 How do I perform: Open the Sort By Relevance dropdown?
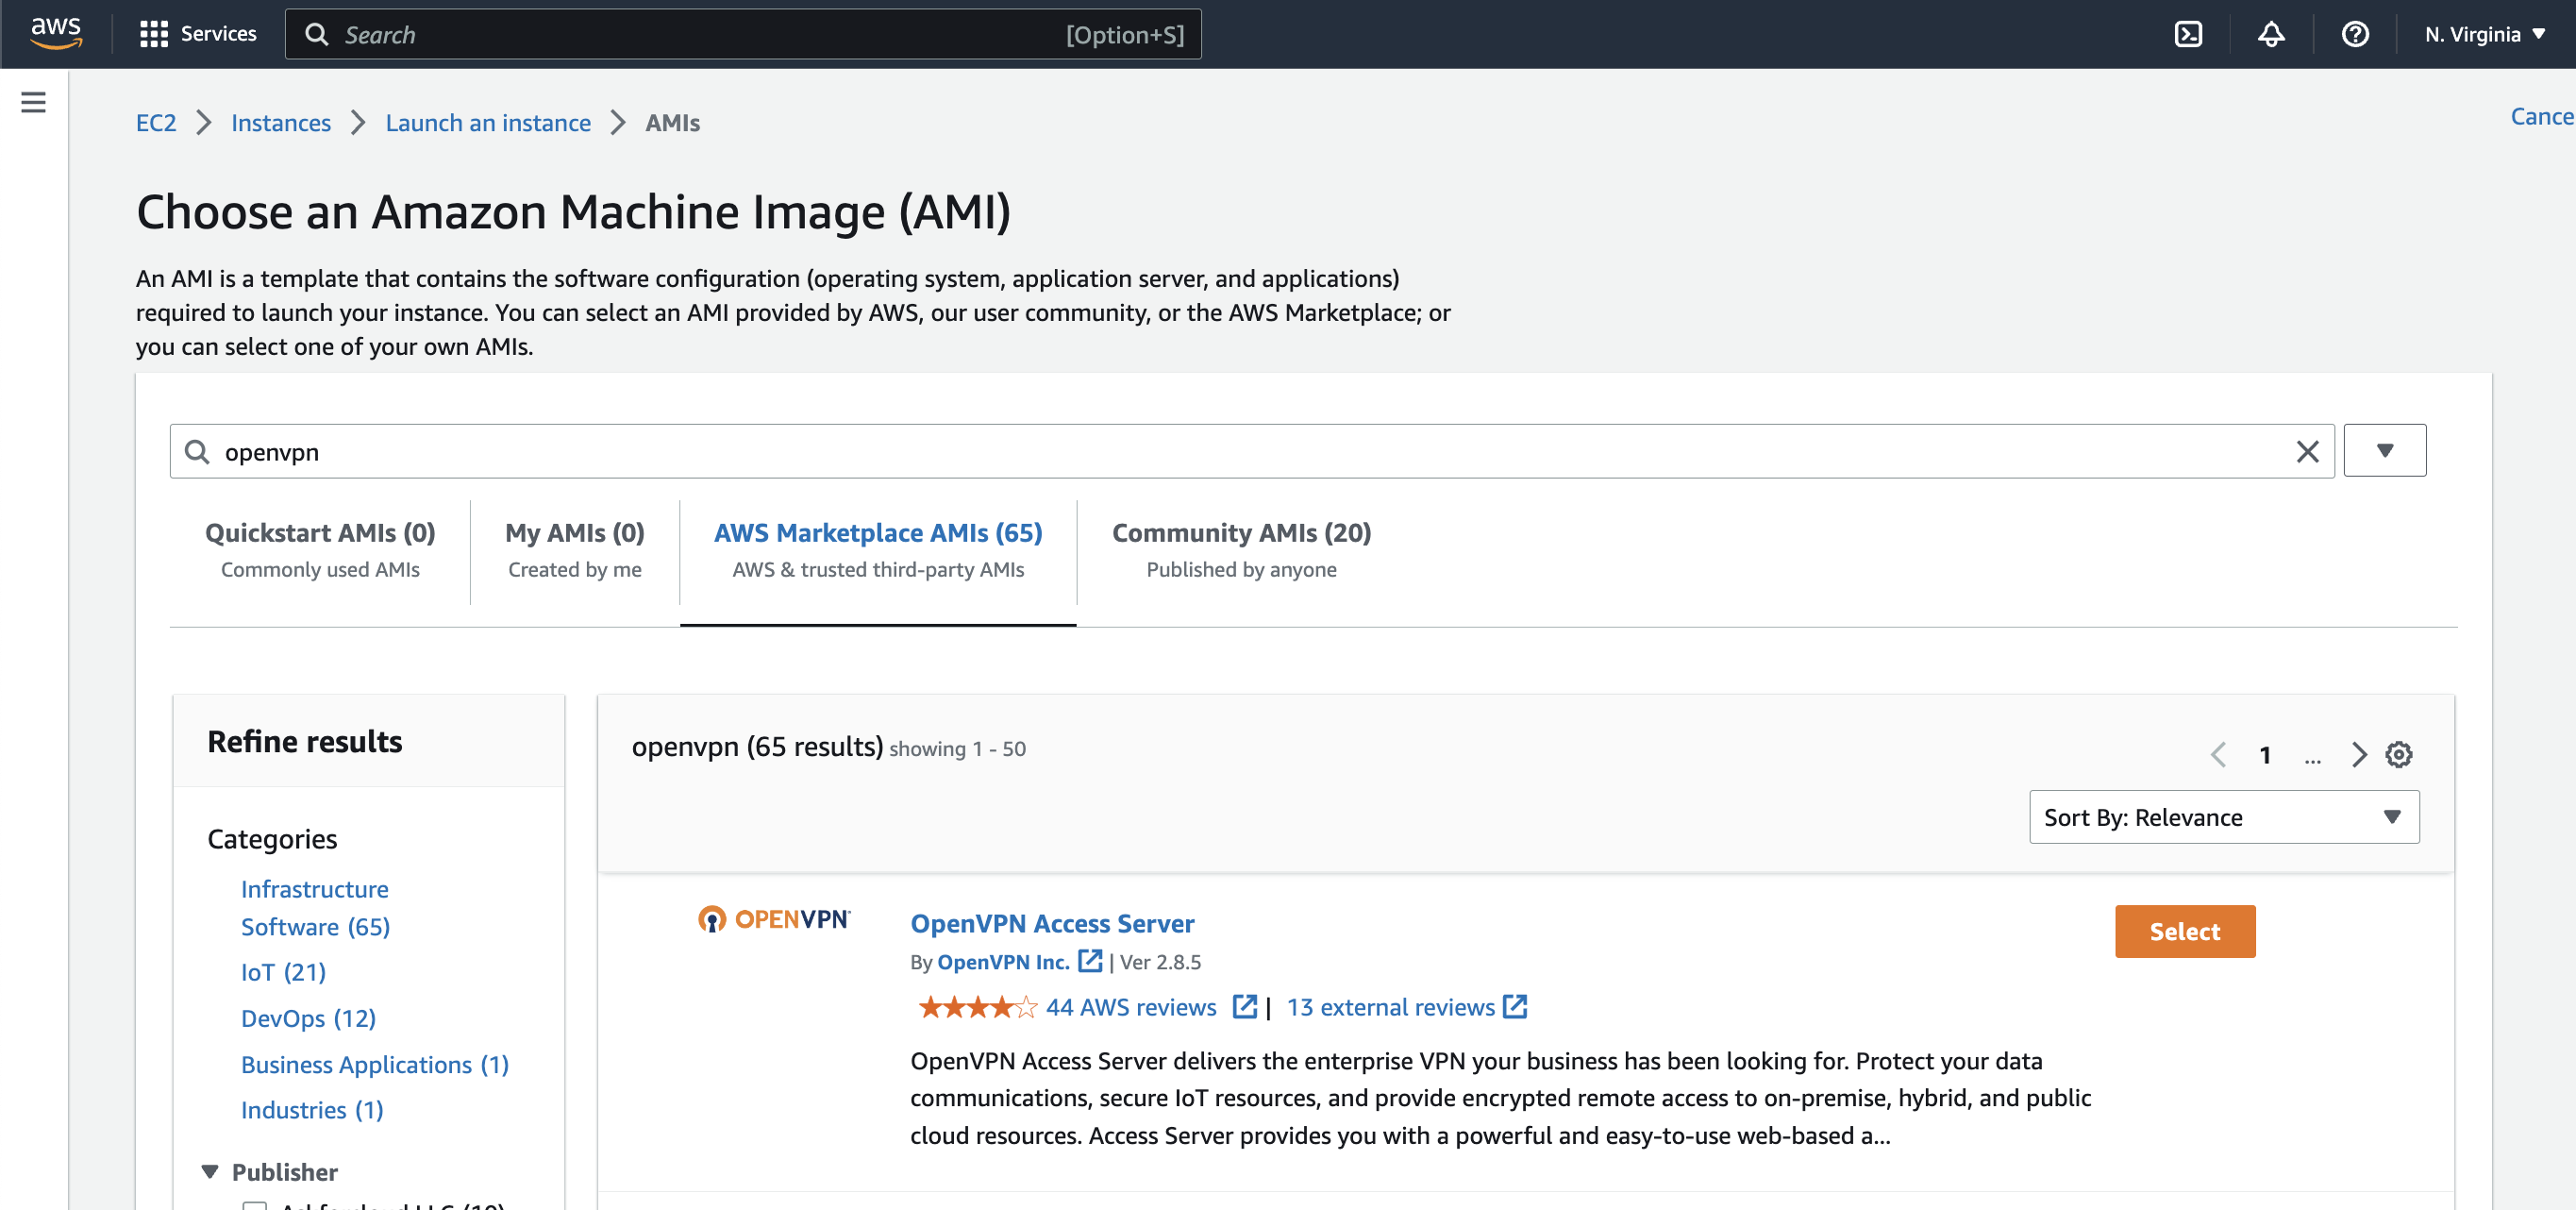click(2223, 817)
